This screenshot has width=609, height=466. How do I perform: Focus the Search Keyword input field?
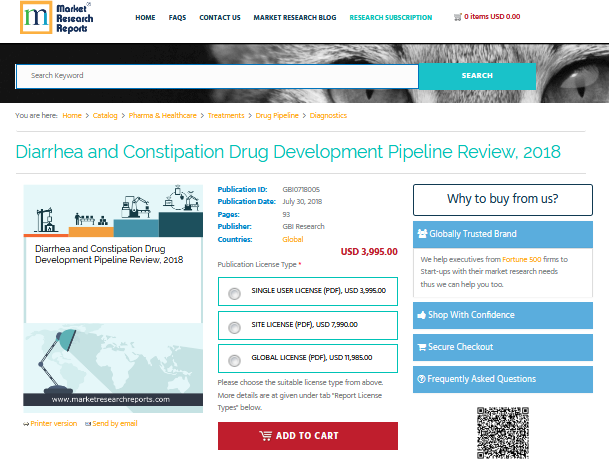pyautogui.click(x=217, y=77)
